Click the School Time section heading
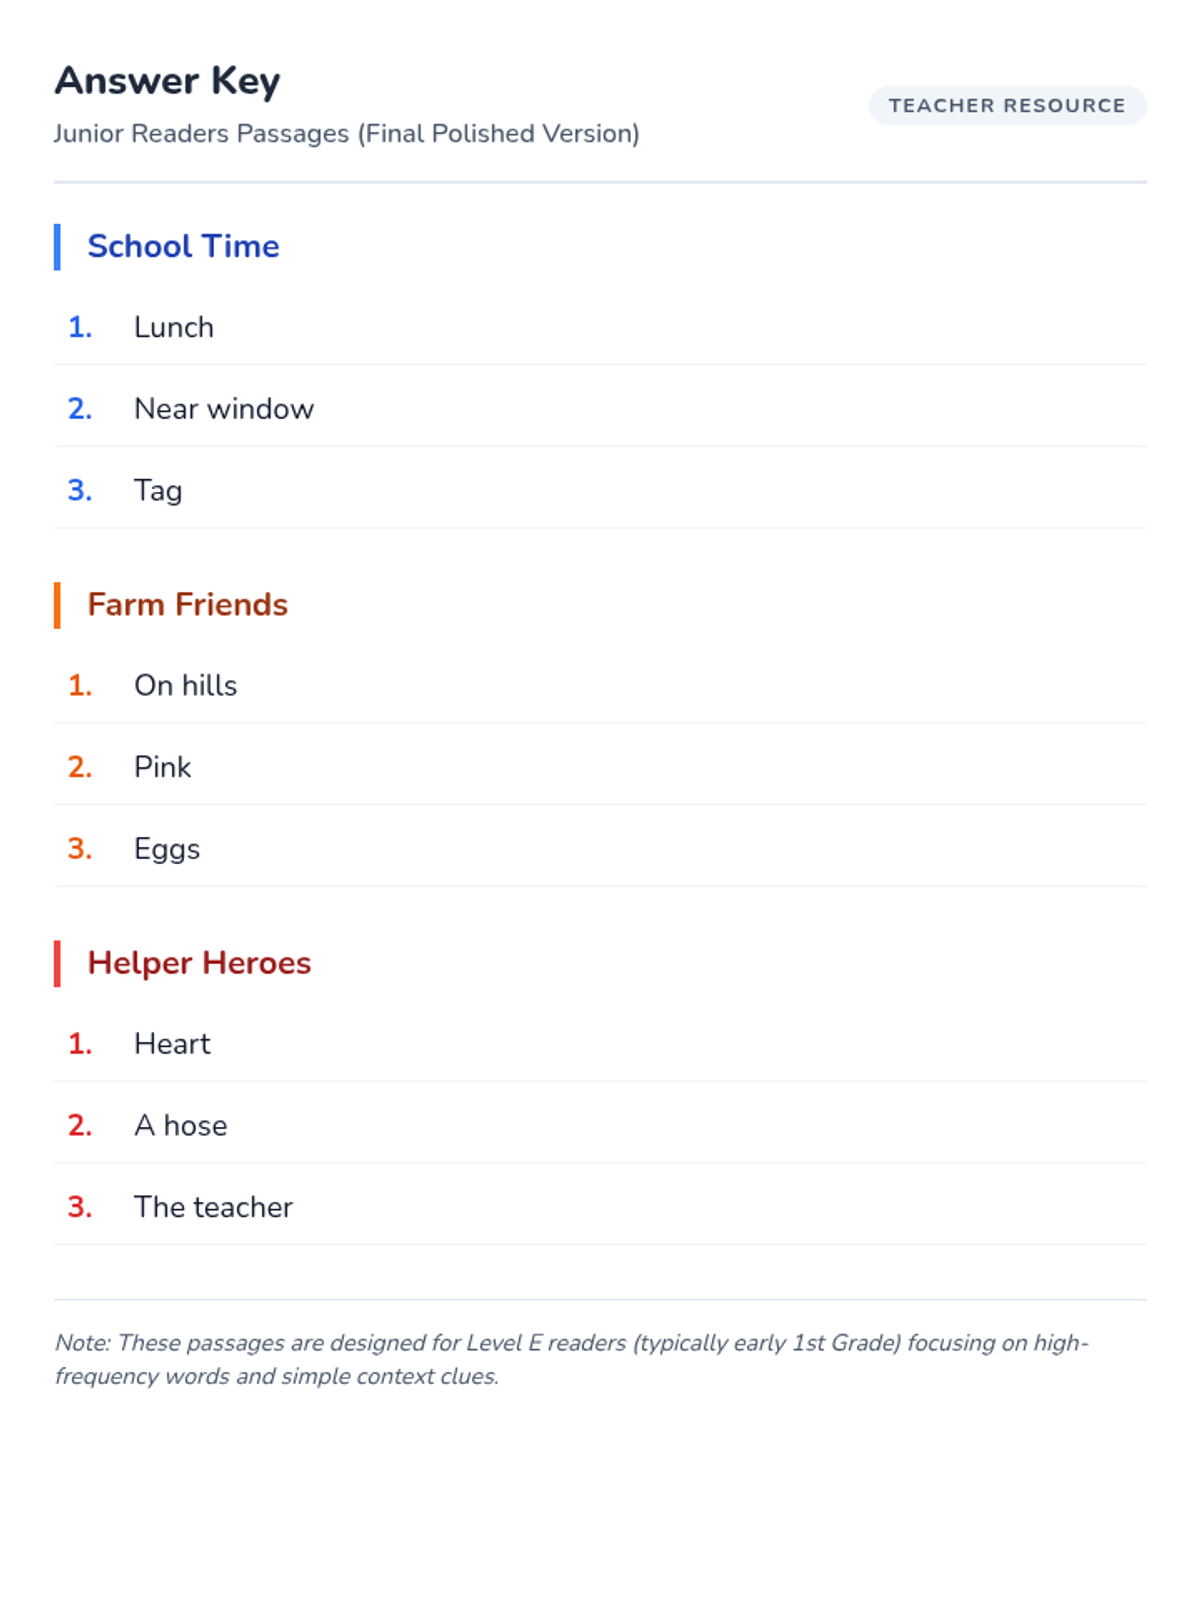Viewport: 1200px width, 1600px height. click(183, 246)
